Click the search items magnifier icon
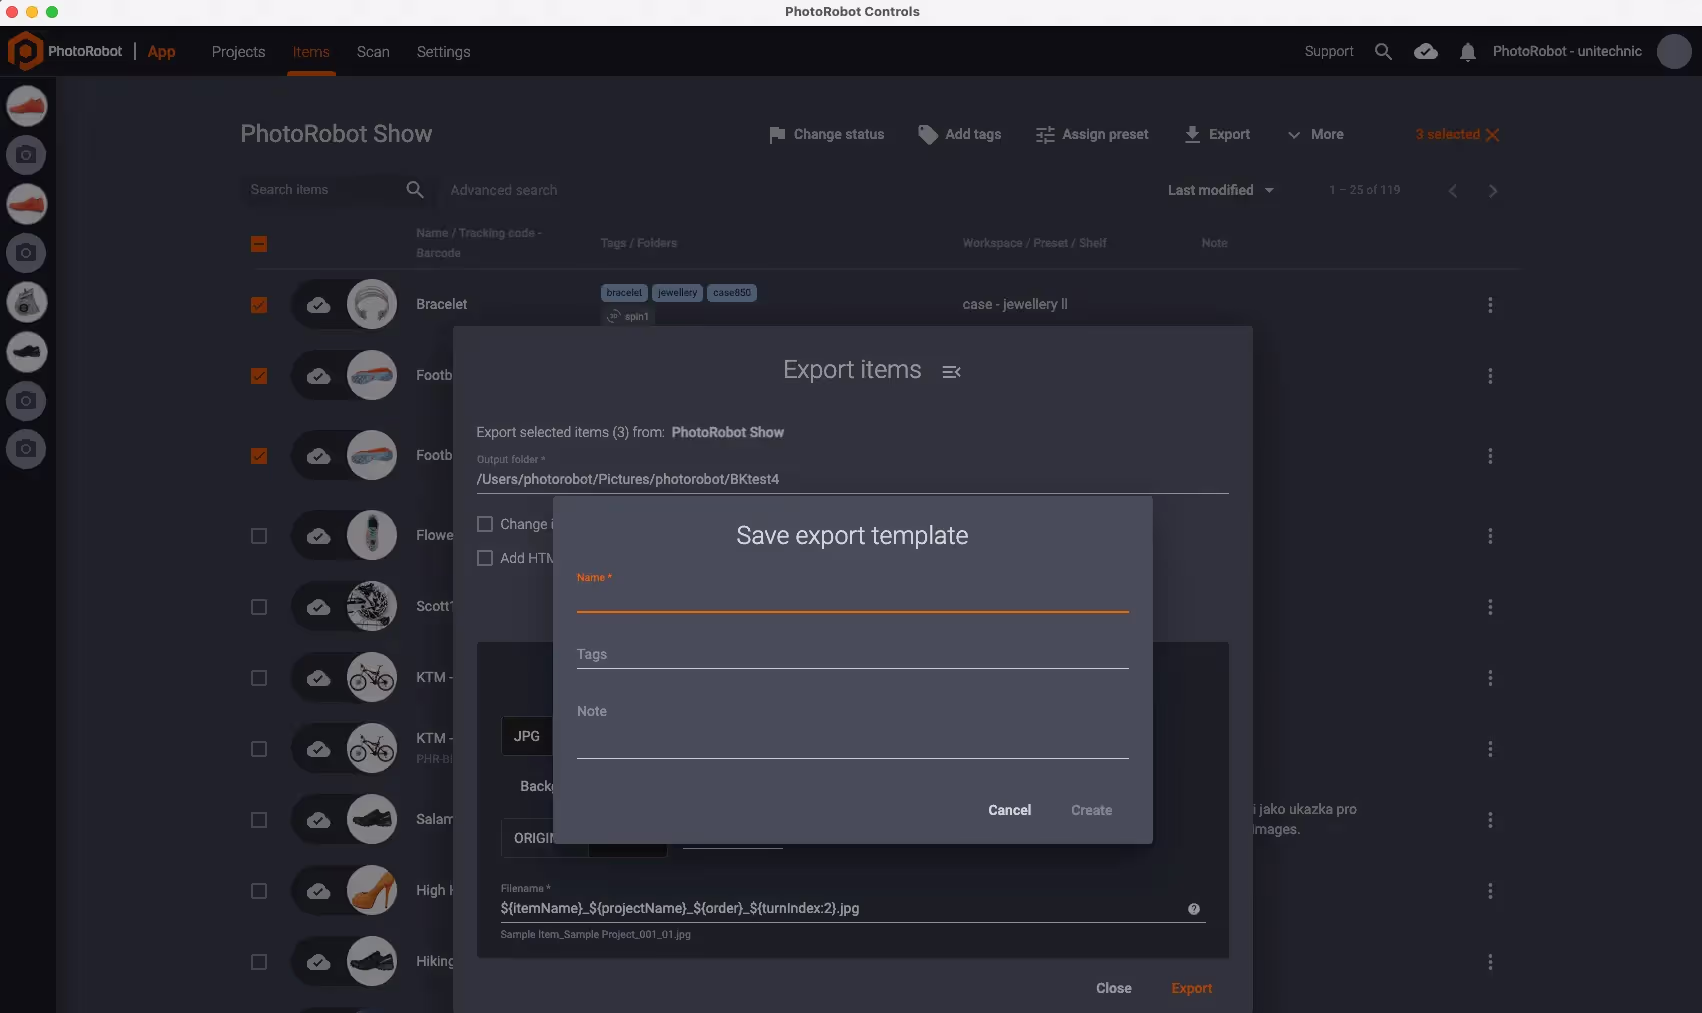This screenshot has width=1702, height=1013. pyautogui.click(x=415, y=189)
